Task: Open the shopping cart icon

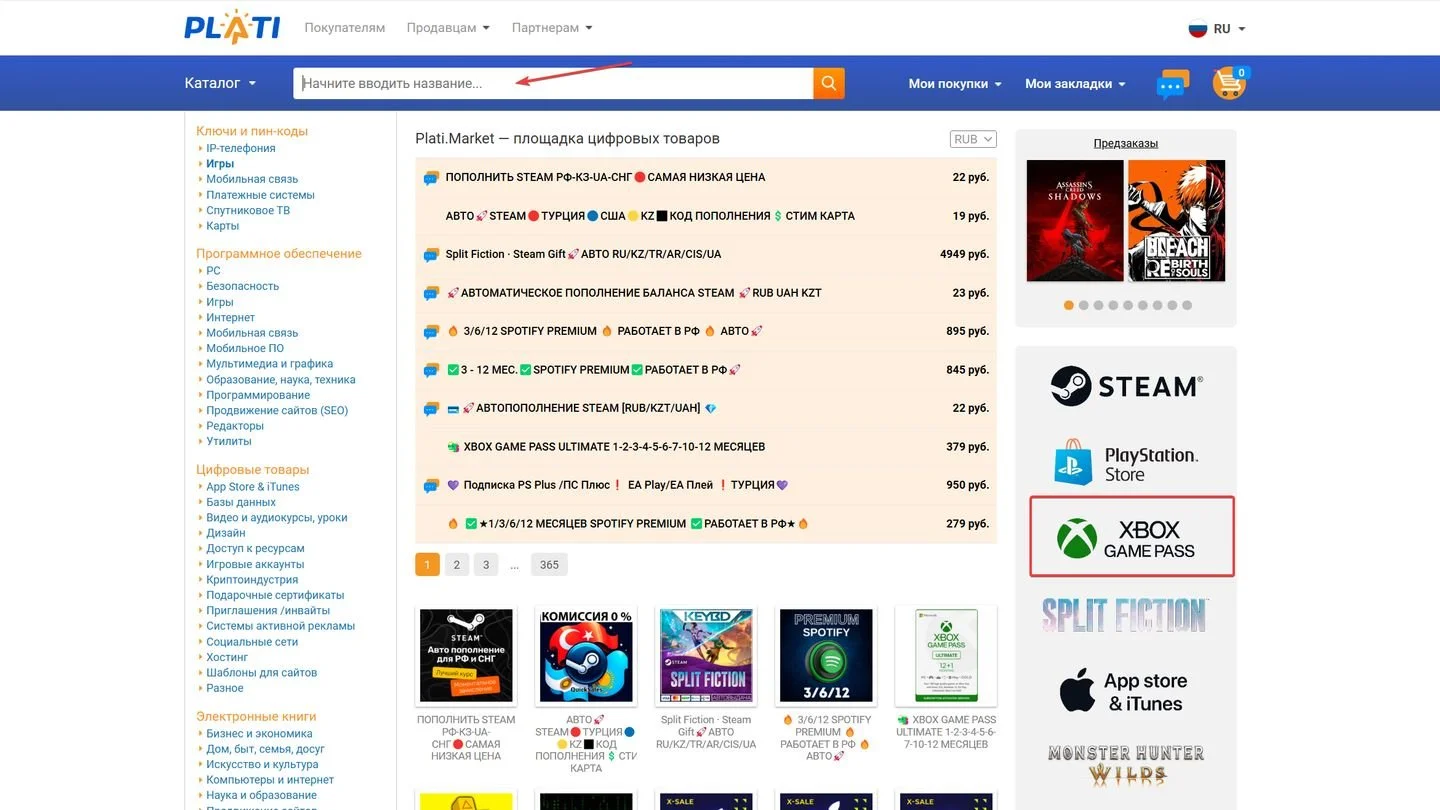Action: click(x=1230, y=83)
